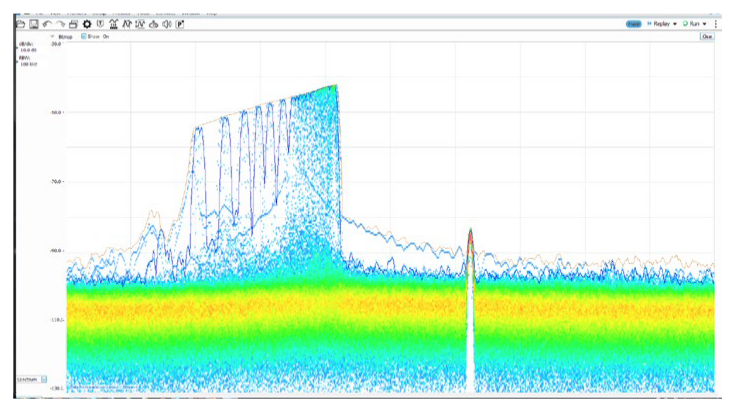This screenshot has height=408, width=732.
Task: Click the speaker audio icon
Action: (166, 24)
